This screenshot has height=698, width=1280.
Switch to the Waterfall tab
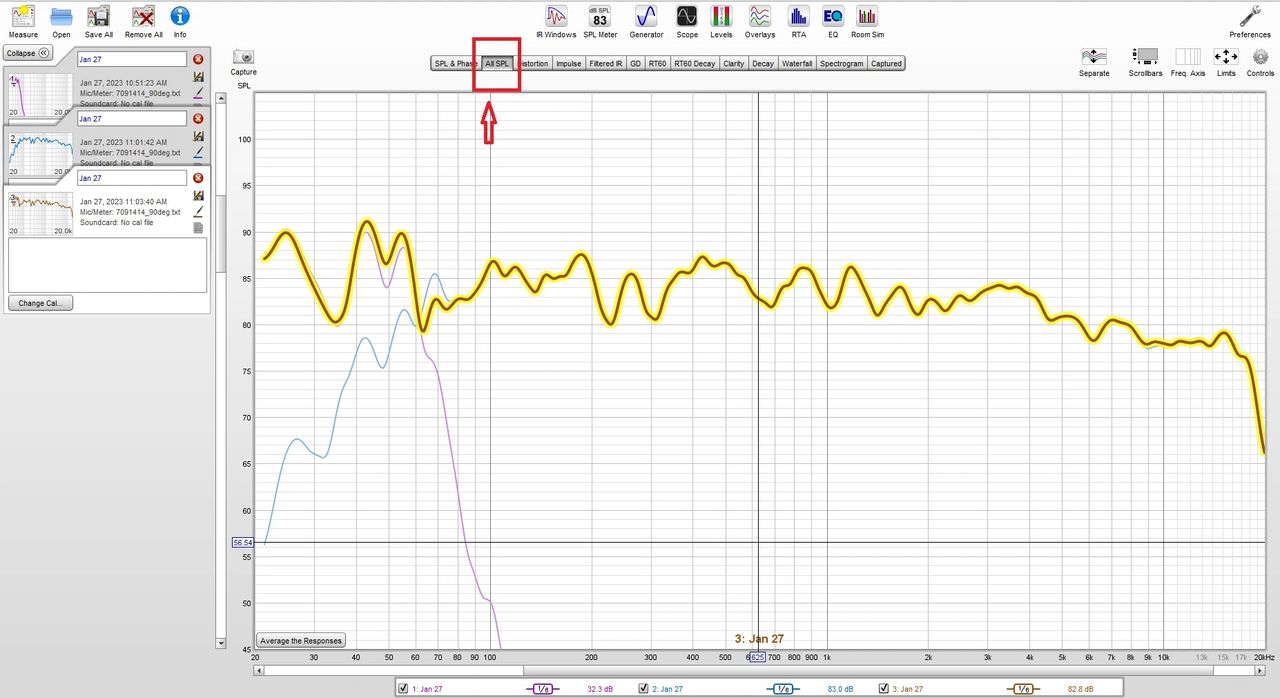click(x=797, y=63)
